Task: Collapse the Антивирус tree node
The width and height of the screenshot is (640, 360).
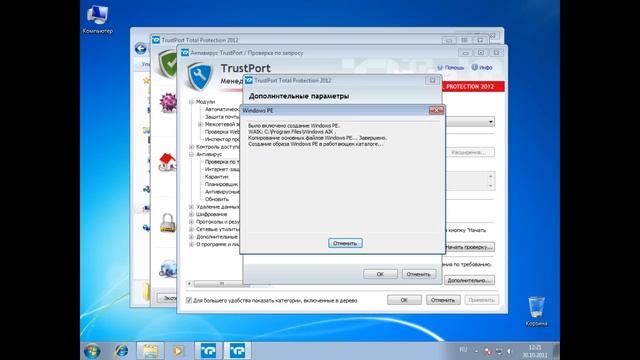Action: pyautogui.click(x=191, y=154)
